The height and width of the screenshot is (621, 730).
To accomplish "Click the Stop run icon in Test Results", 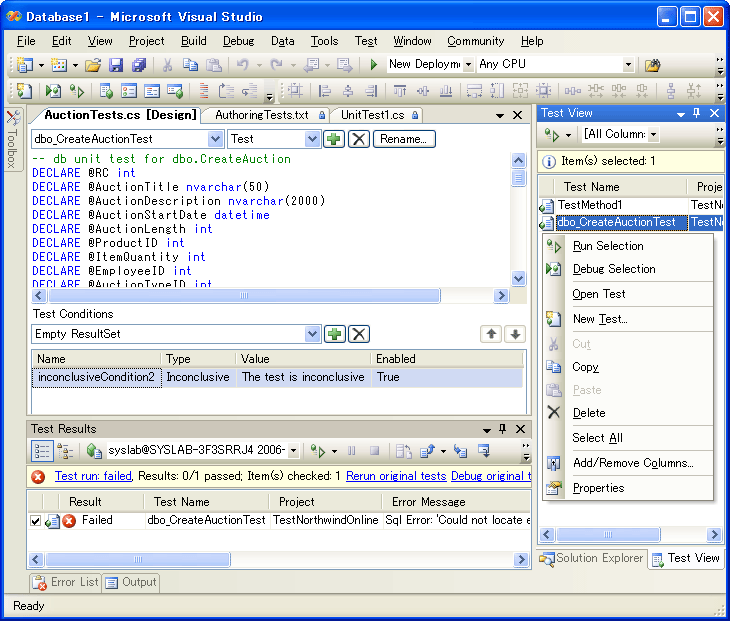I will point(374,451).
